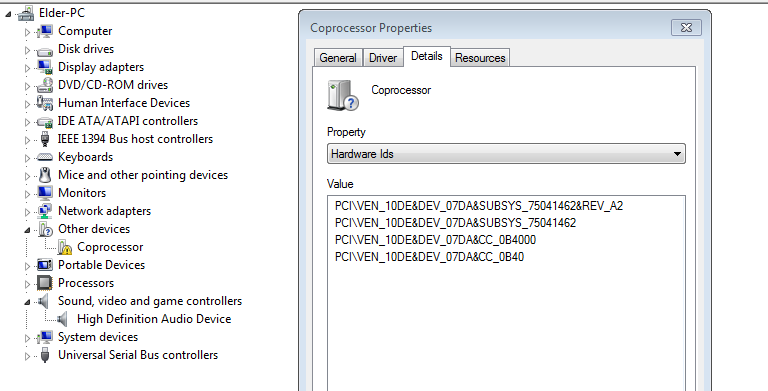The image size is (768, 391).
Task: Expand the System devices node
Action: (27, 338)
